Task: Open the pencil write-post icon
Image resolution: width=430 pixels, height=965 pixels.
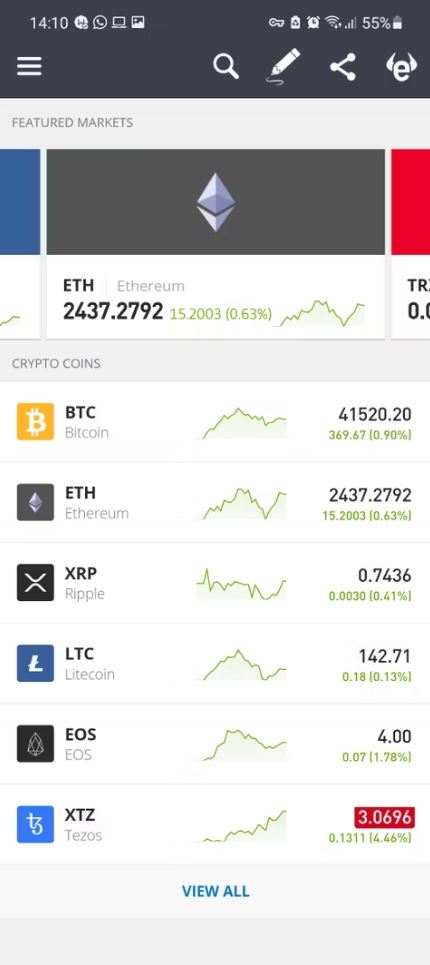Action: coord(284,66)
